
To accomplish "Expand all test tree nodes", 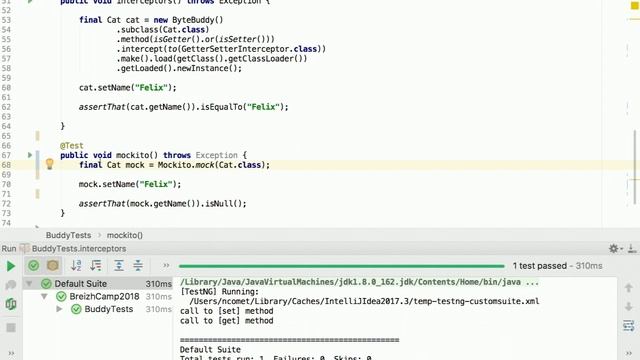I will pyautogui.click(x=119, y=266).
